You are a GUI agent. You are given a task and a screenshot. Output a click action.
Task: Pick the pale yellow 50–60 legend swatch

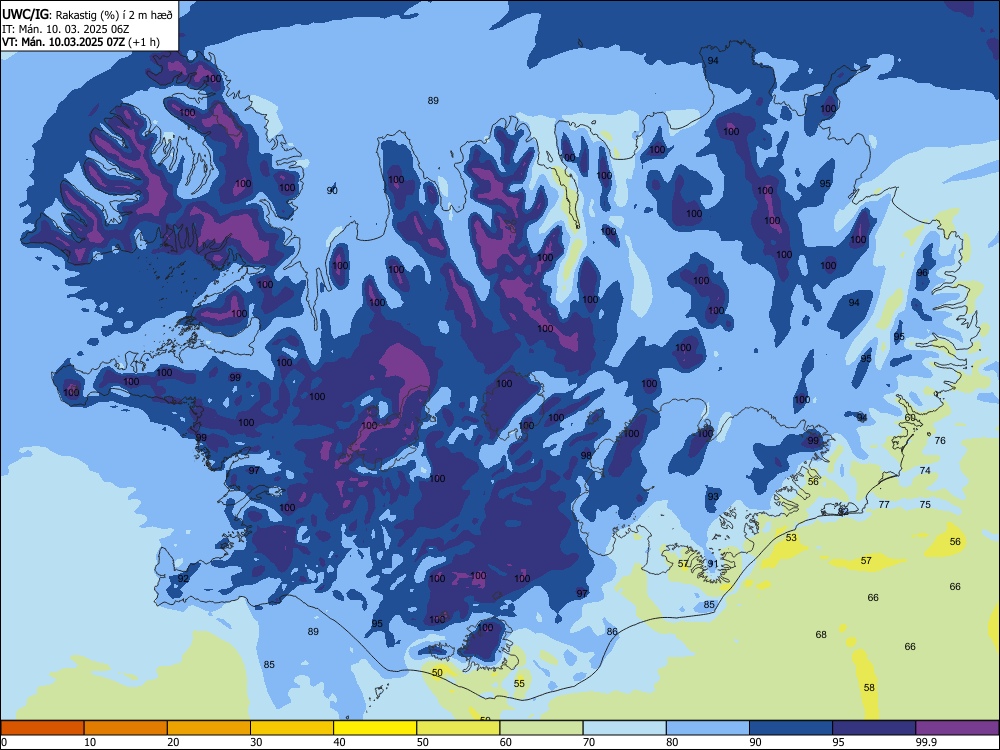coord(458,728)
